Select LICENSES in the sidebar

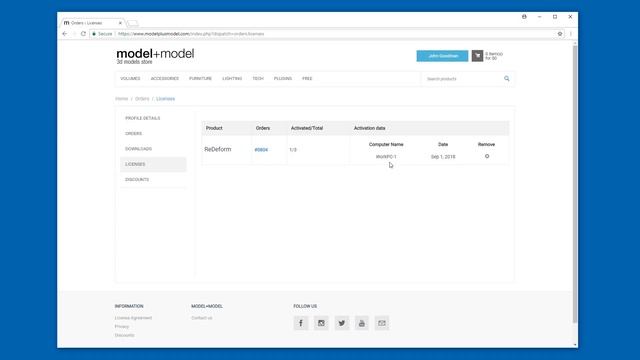153,164
